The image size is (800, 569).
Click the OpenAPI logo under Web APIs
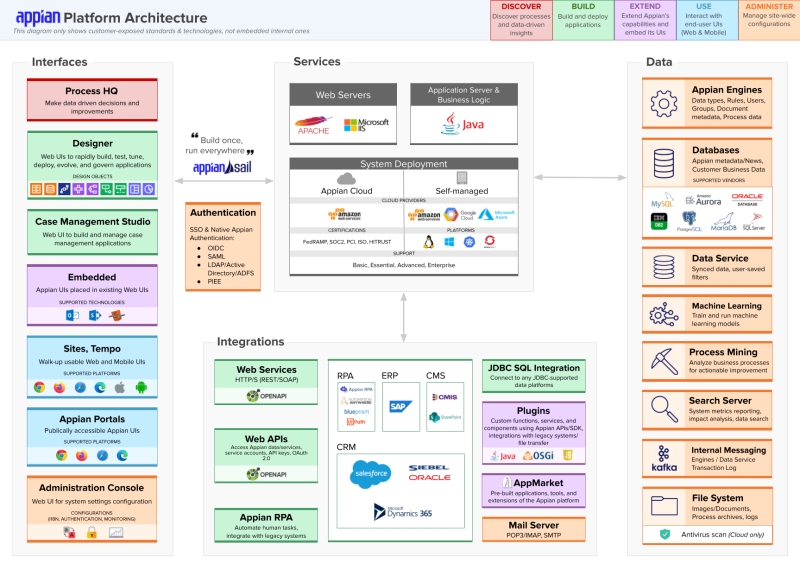click(x=266, y=474)
